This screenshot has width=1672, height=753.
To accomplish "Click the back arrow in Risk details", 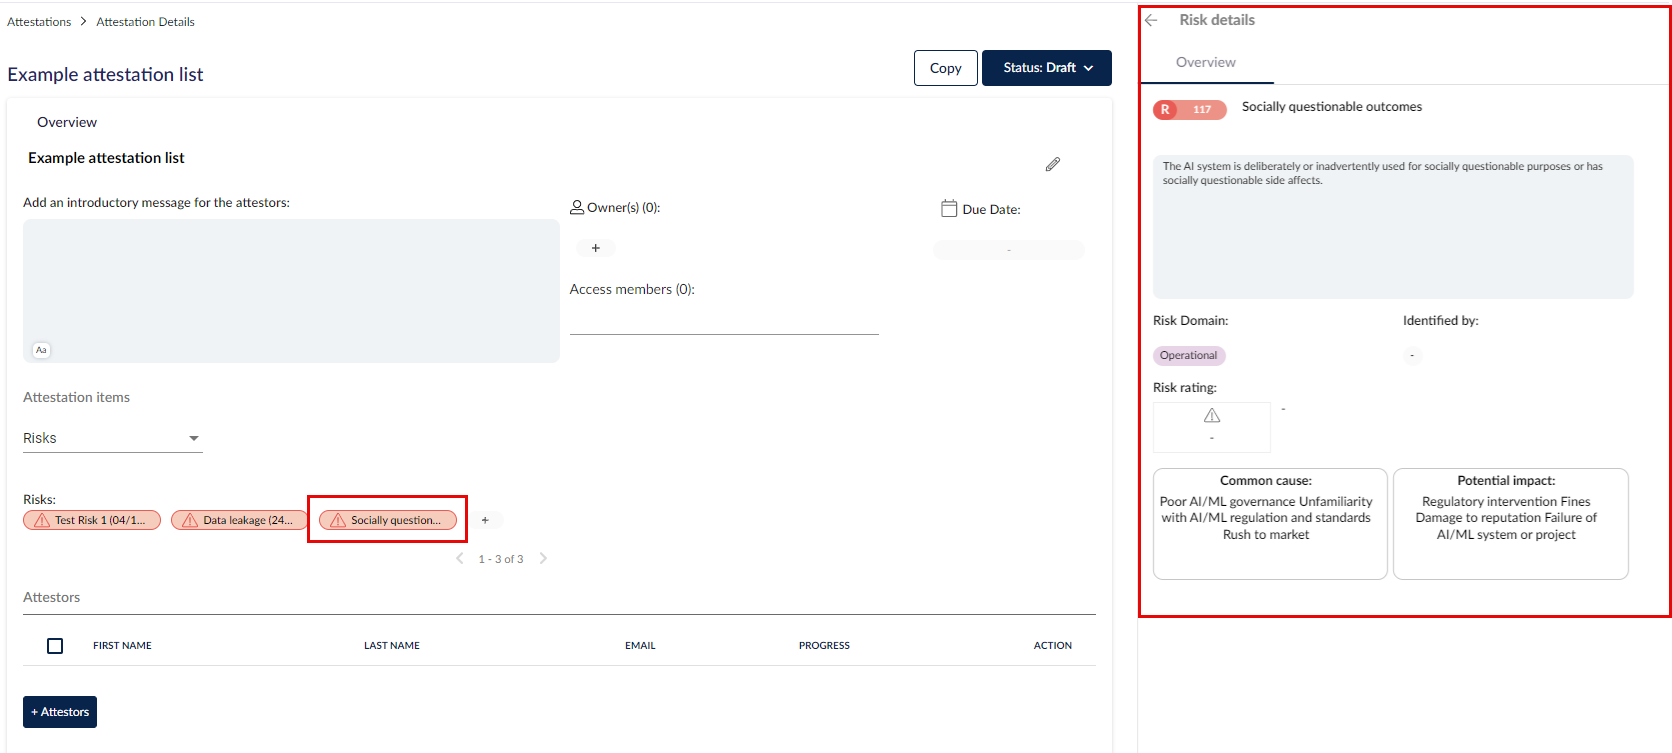I will pos(1151,20).
